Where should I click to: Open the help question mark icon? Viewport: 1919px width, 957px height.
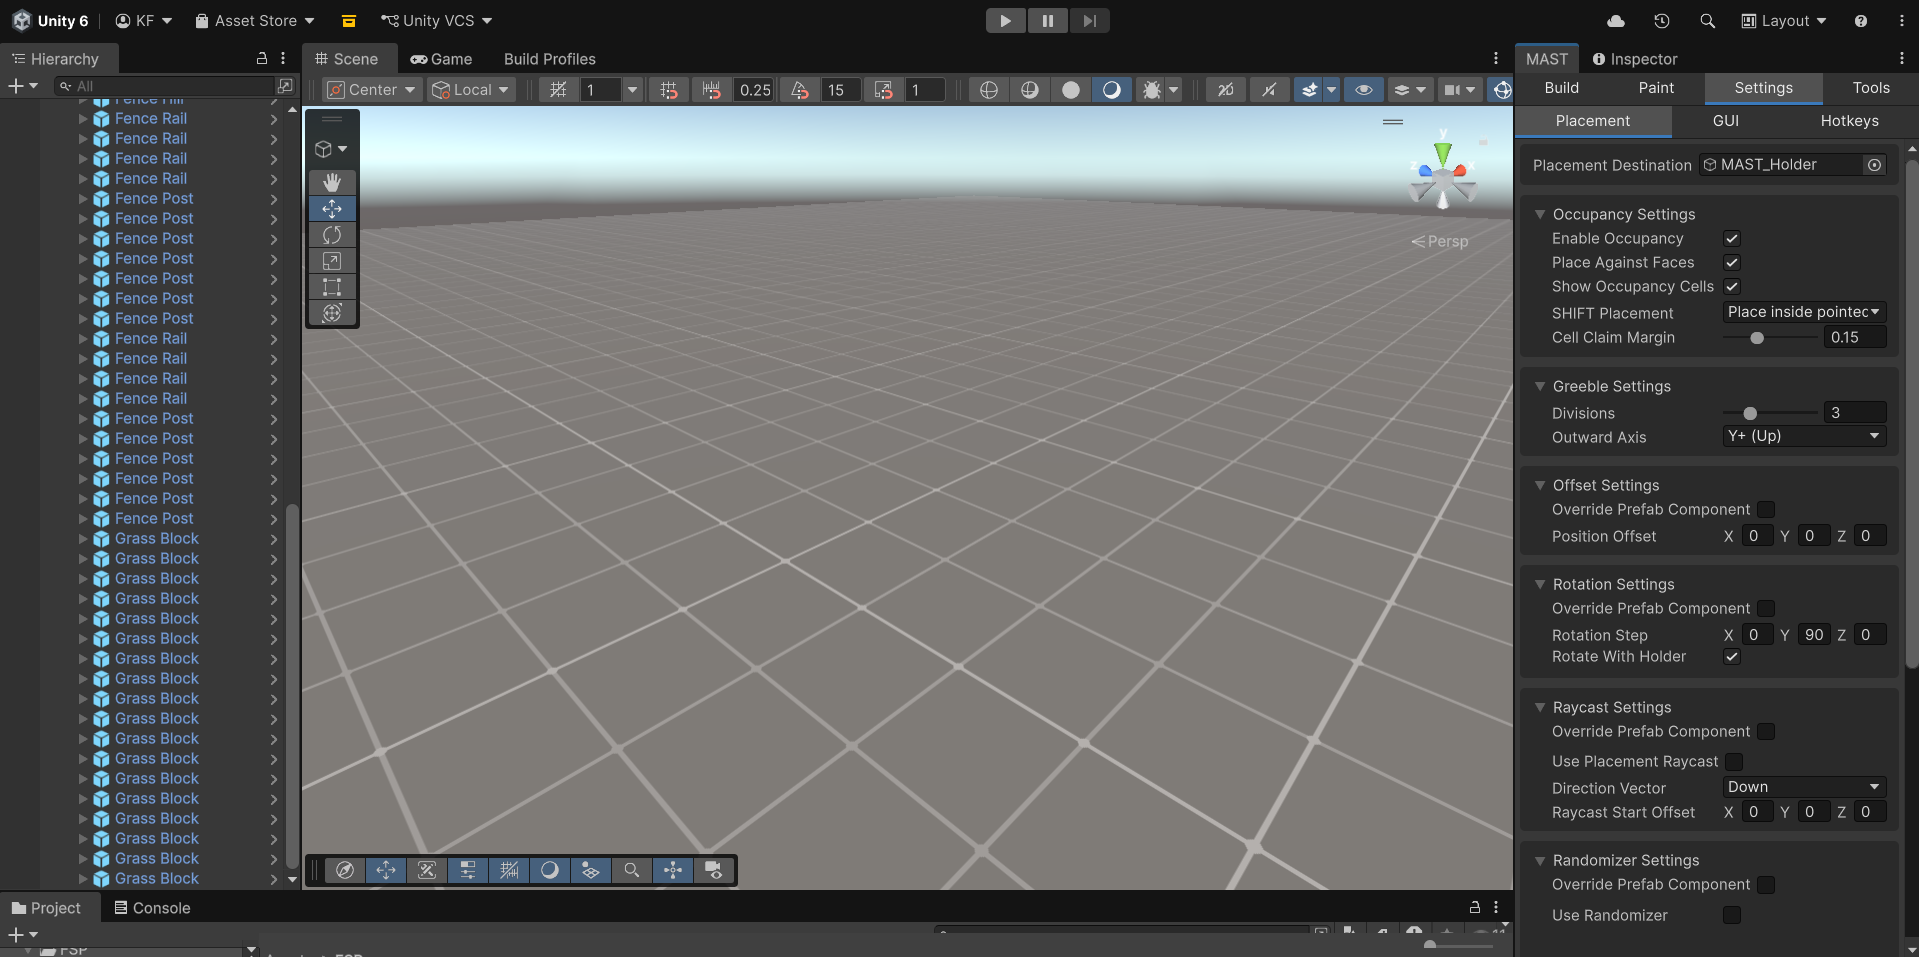[x=1861, y=21]
